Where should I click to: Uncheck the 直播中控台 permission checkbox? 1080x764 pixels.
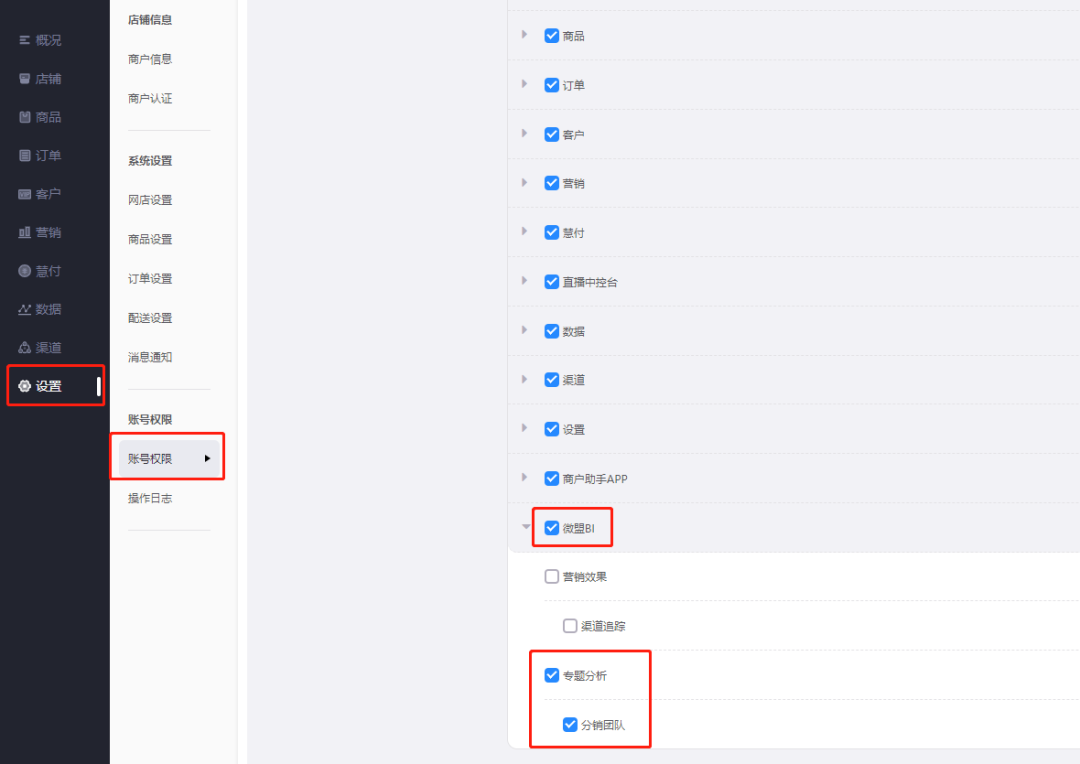click(x=552, y=282)
